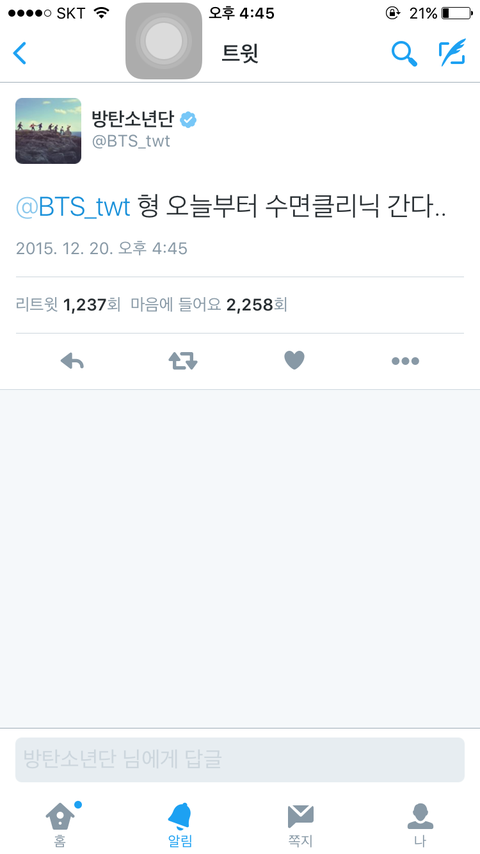Image resolution: width=480 pixels, height=854 pixels.
Task: Go to the 나 profile tab
Action: tap(420, 825)
